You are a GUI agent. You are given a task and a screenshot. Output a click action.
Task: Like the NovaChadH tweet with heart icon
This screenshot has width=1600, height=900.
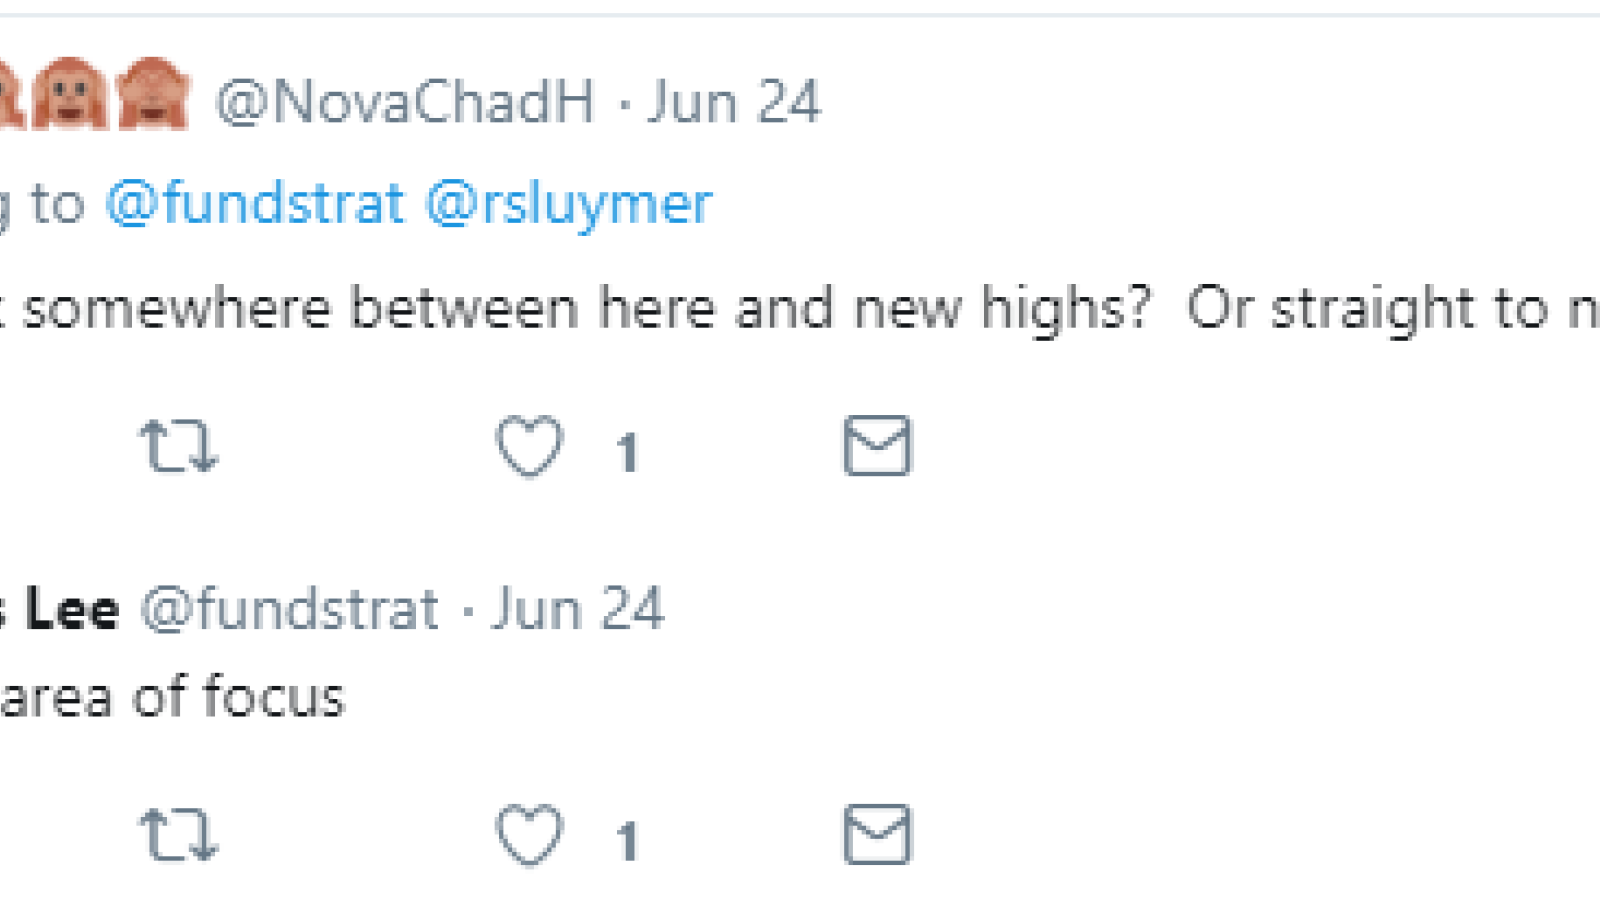tap(530, 446)
